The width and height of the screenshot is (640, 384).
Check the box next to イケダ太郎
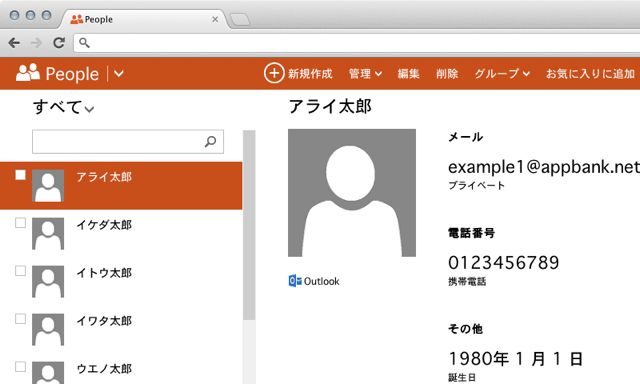(20, 222)
